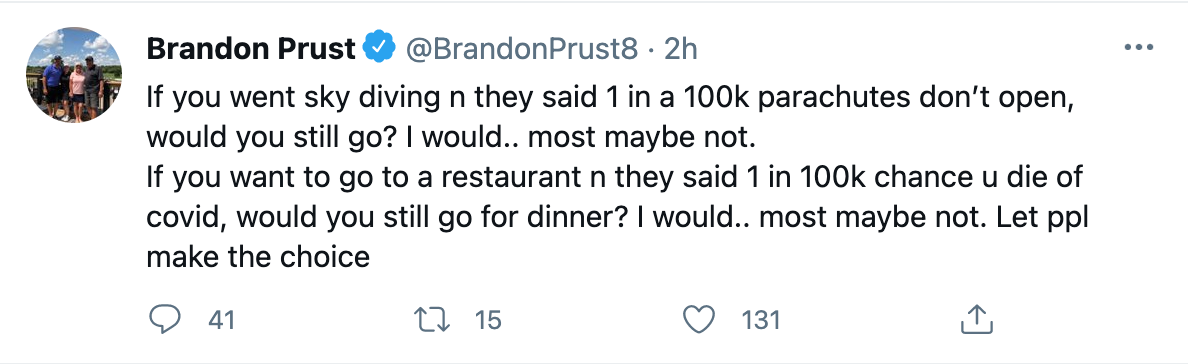
Task: Click the line starting 'covid, would you still go'
Action: click(x=617, y=218)
